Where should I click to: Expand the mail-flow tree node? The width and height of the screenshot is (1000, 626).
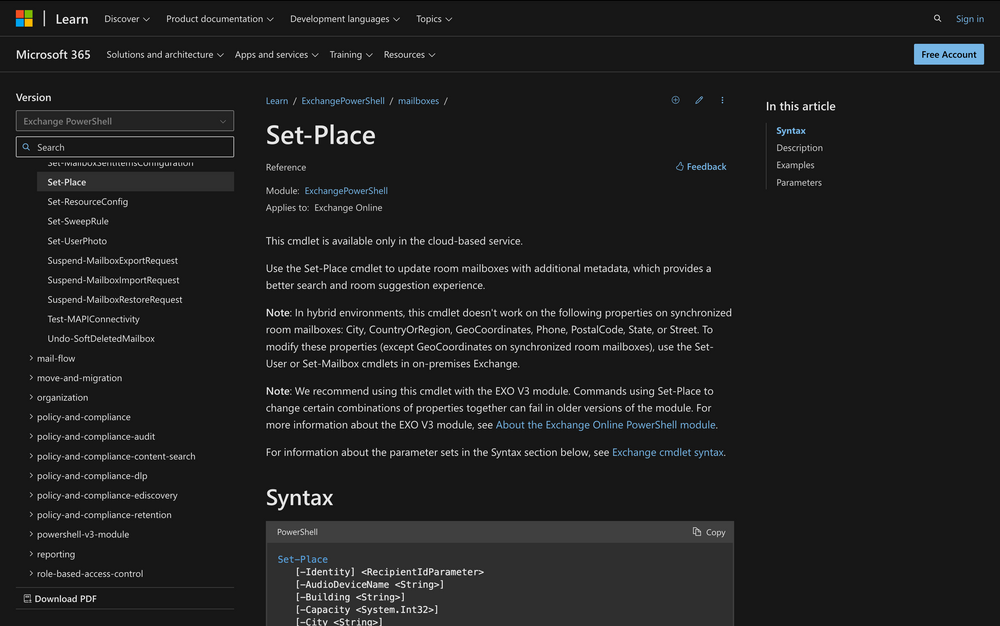(31, 358)
